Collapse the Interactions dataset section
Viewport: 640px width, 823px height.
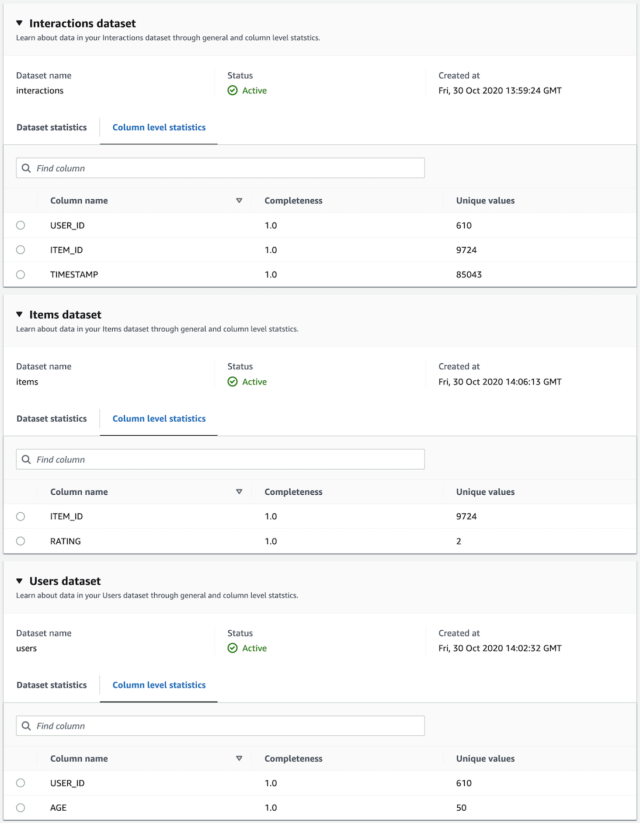coord(19,23)
